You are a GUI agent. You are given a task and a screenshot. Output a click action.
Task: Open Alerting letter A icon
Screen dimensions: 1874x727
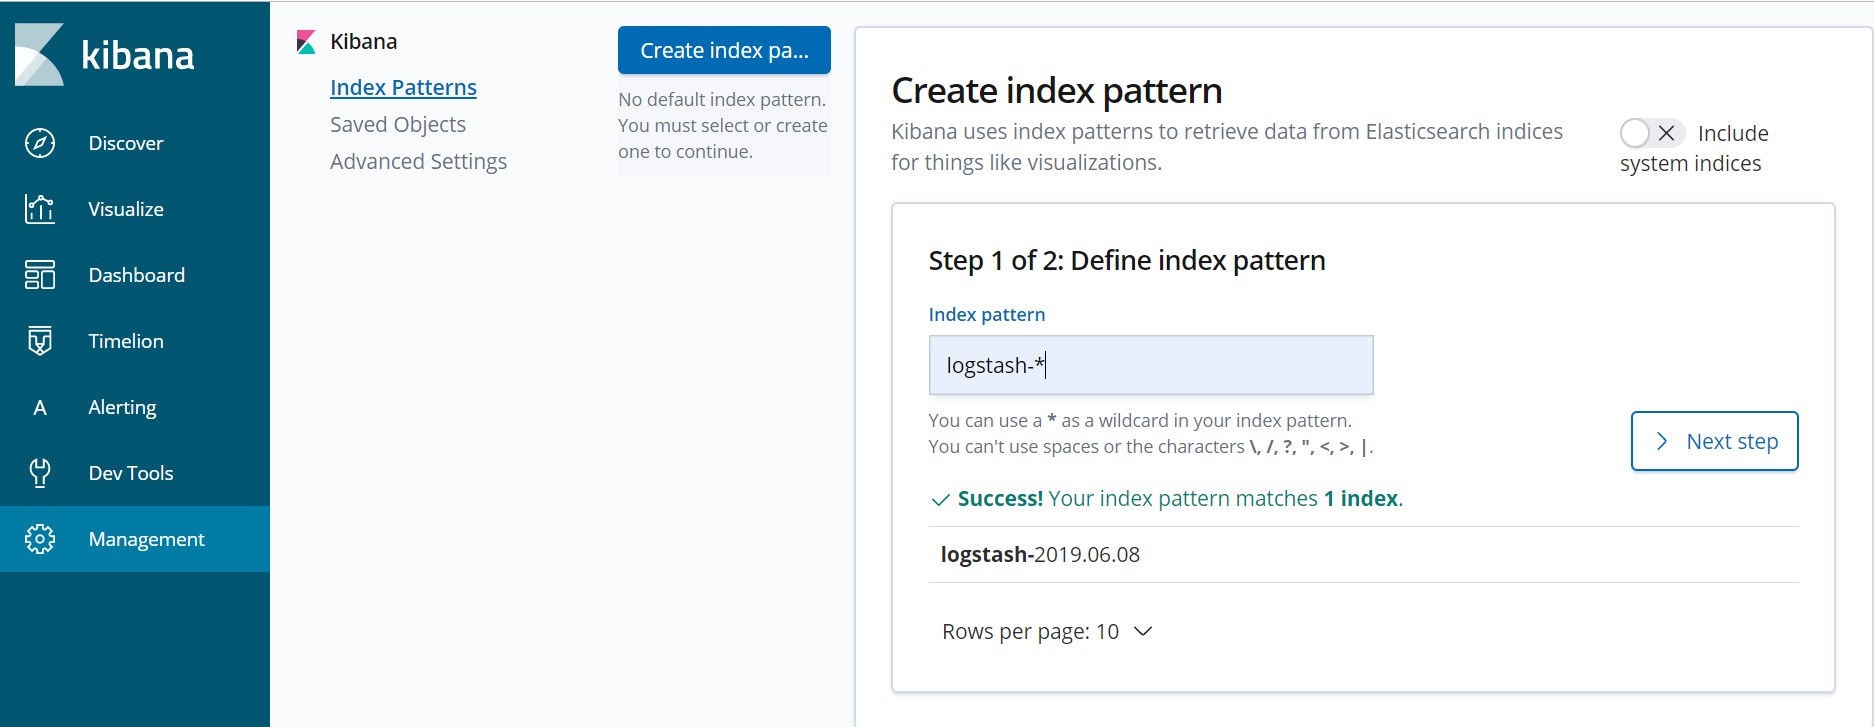pos(40,407)
